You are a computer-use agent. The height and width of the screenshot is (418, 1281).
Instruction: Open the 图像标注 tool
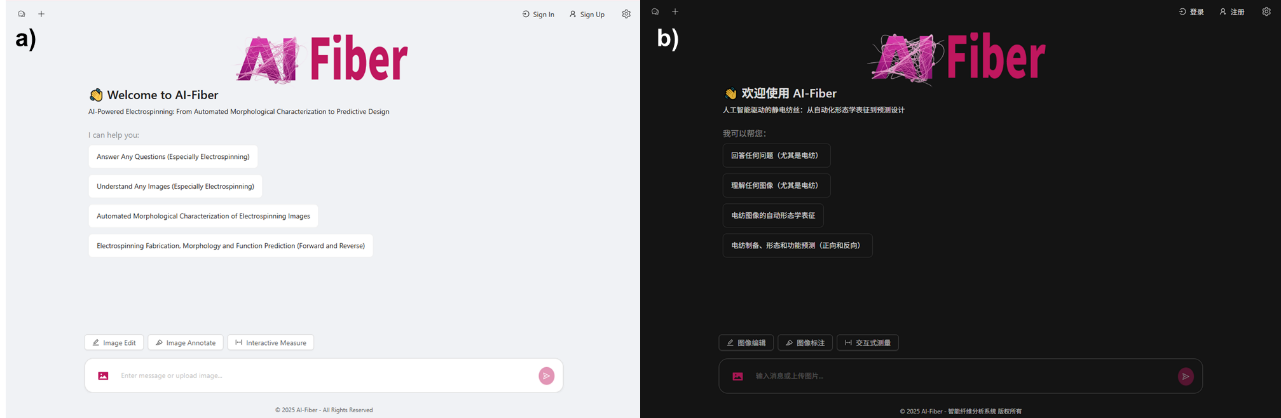[805, 342]
